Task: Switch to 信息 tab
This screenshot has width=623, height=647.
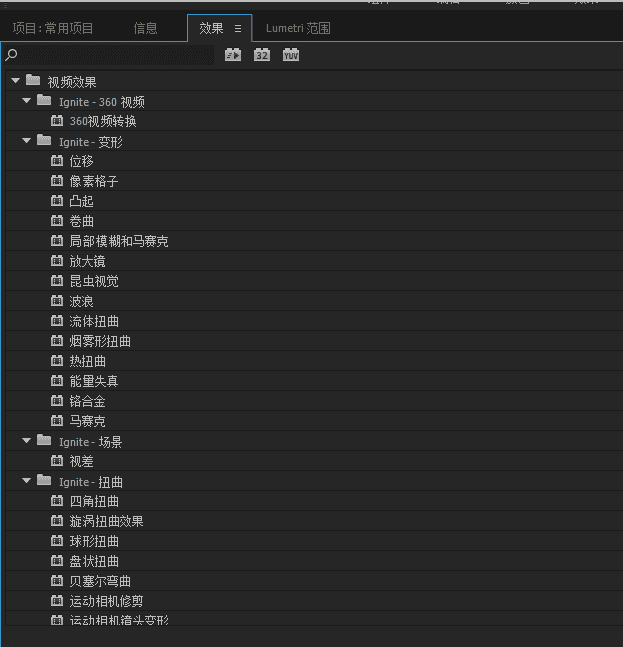Action: 145,28
